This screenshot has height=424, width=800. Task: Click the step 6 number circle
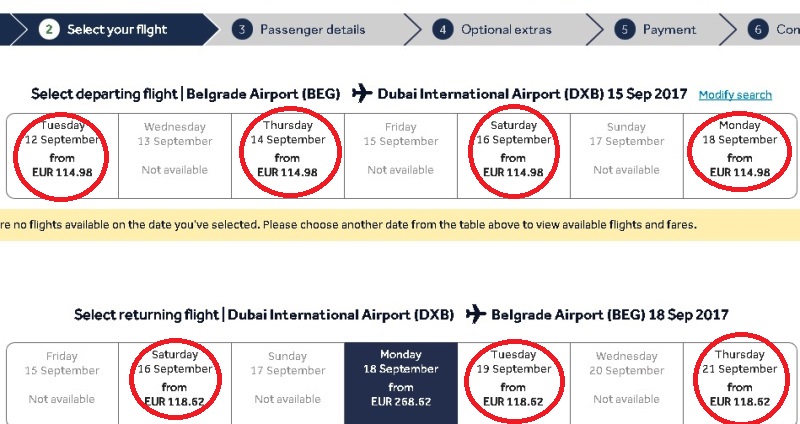tap(758, 29)
